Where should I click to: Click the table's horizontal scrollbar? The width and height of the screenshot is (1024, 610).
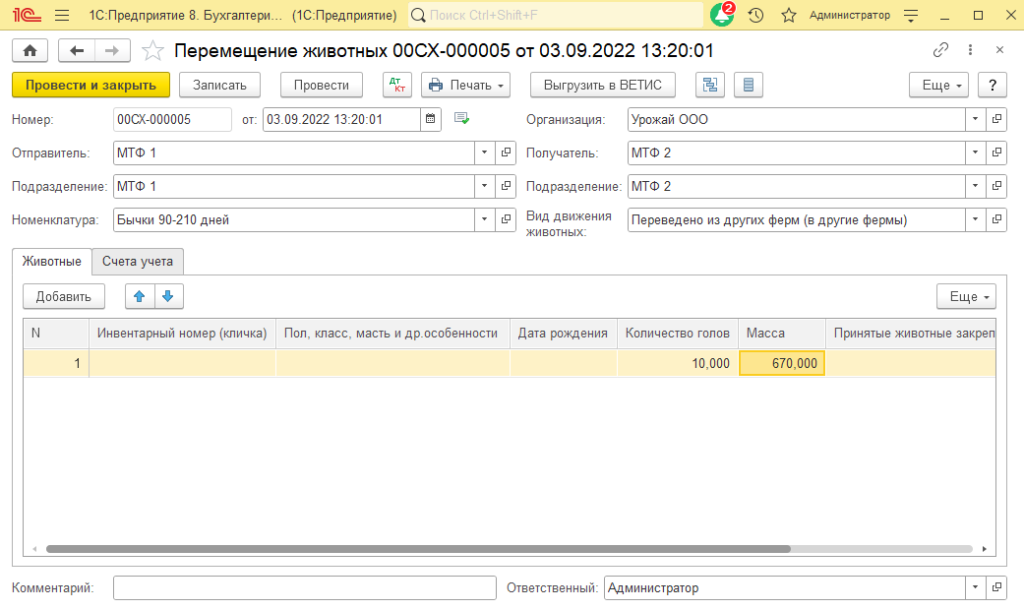pyautogui.click(x=418, y=548)
